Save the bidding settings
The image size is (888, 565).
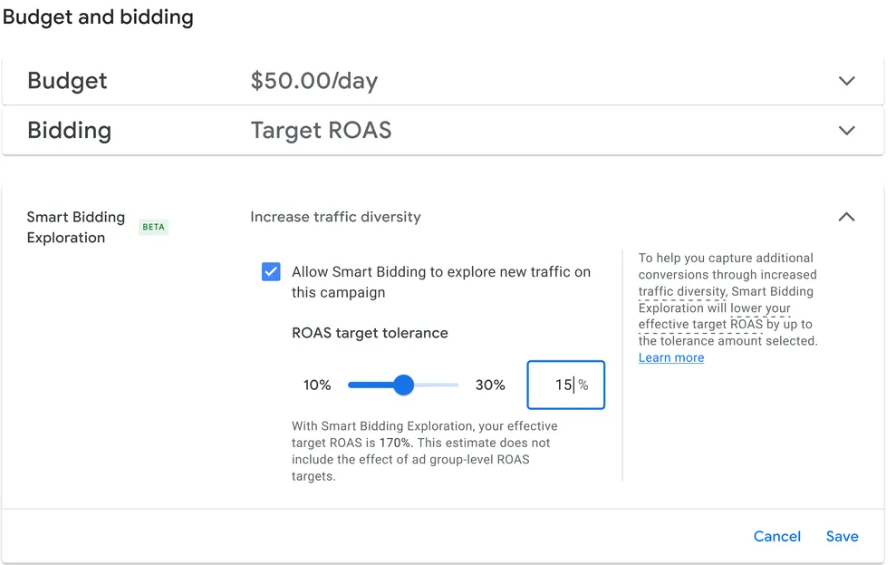(x=842, y=536)
